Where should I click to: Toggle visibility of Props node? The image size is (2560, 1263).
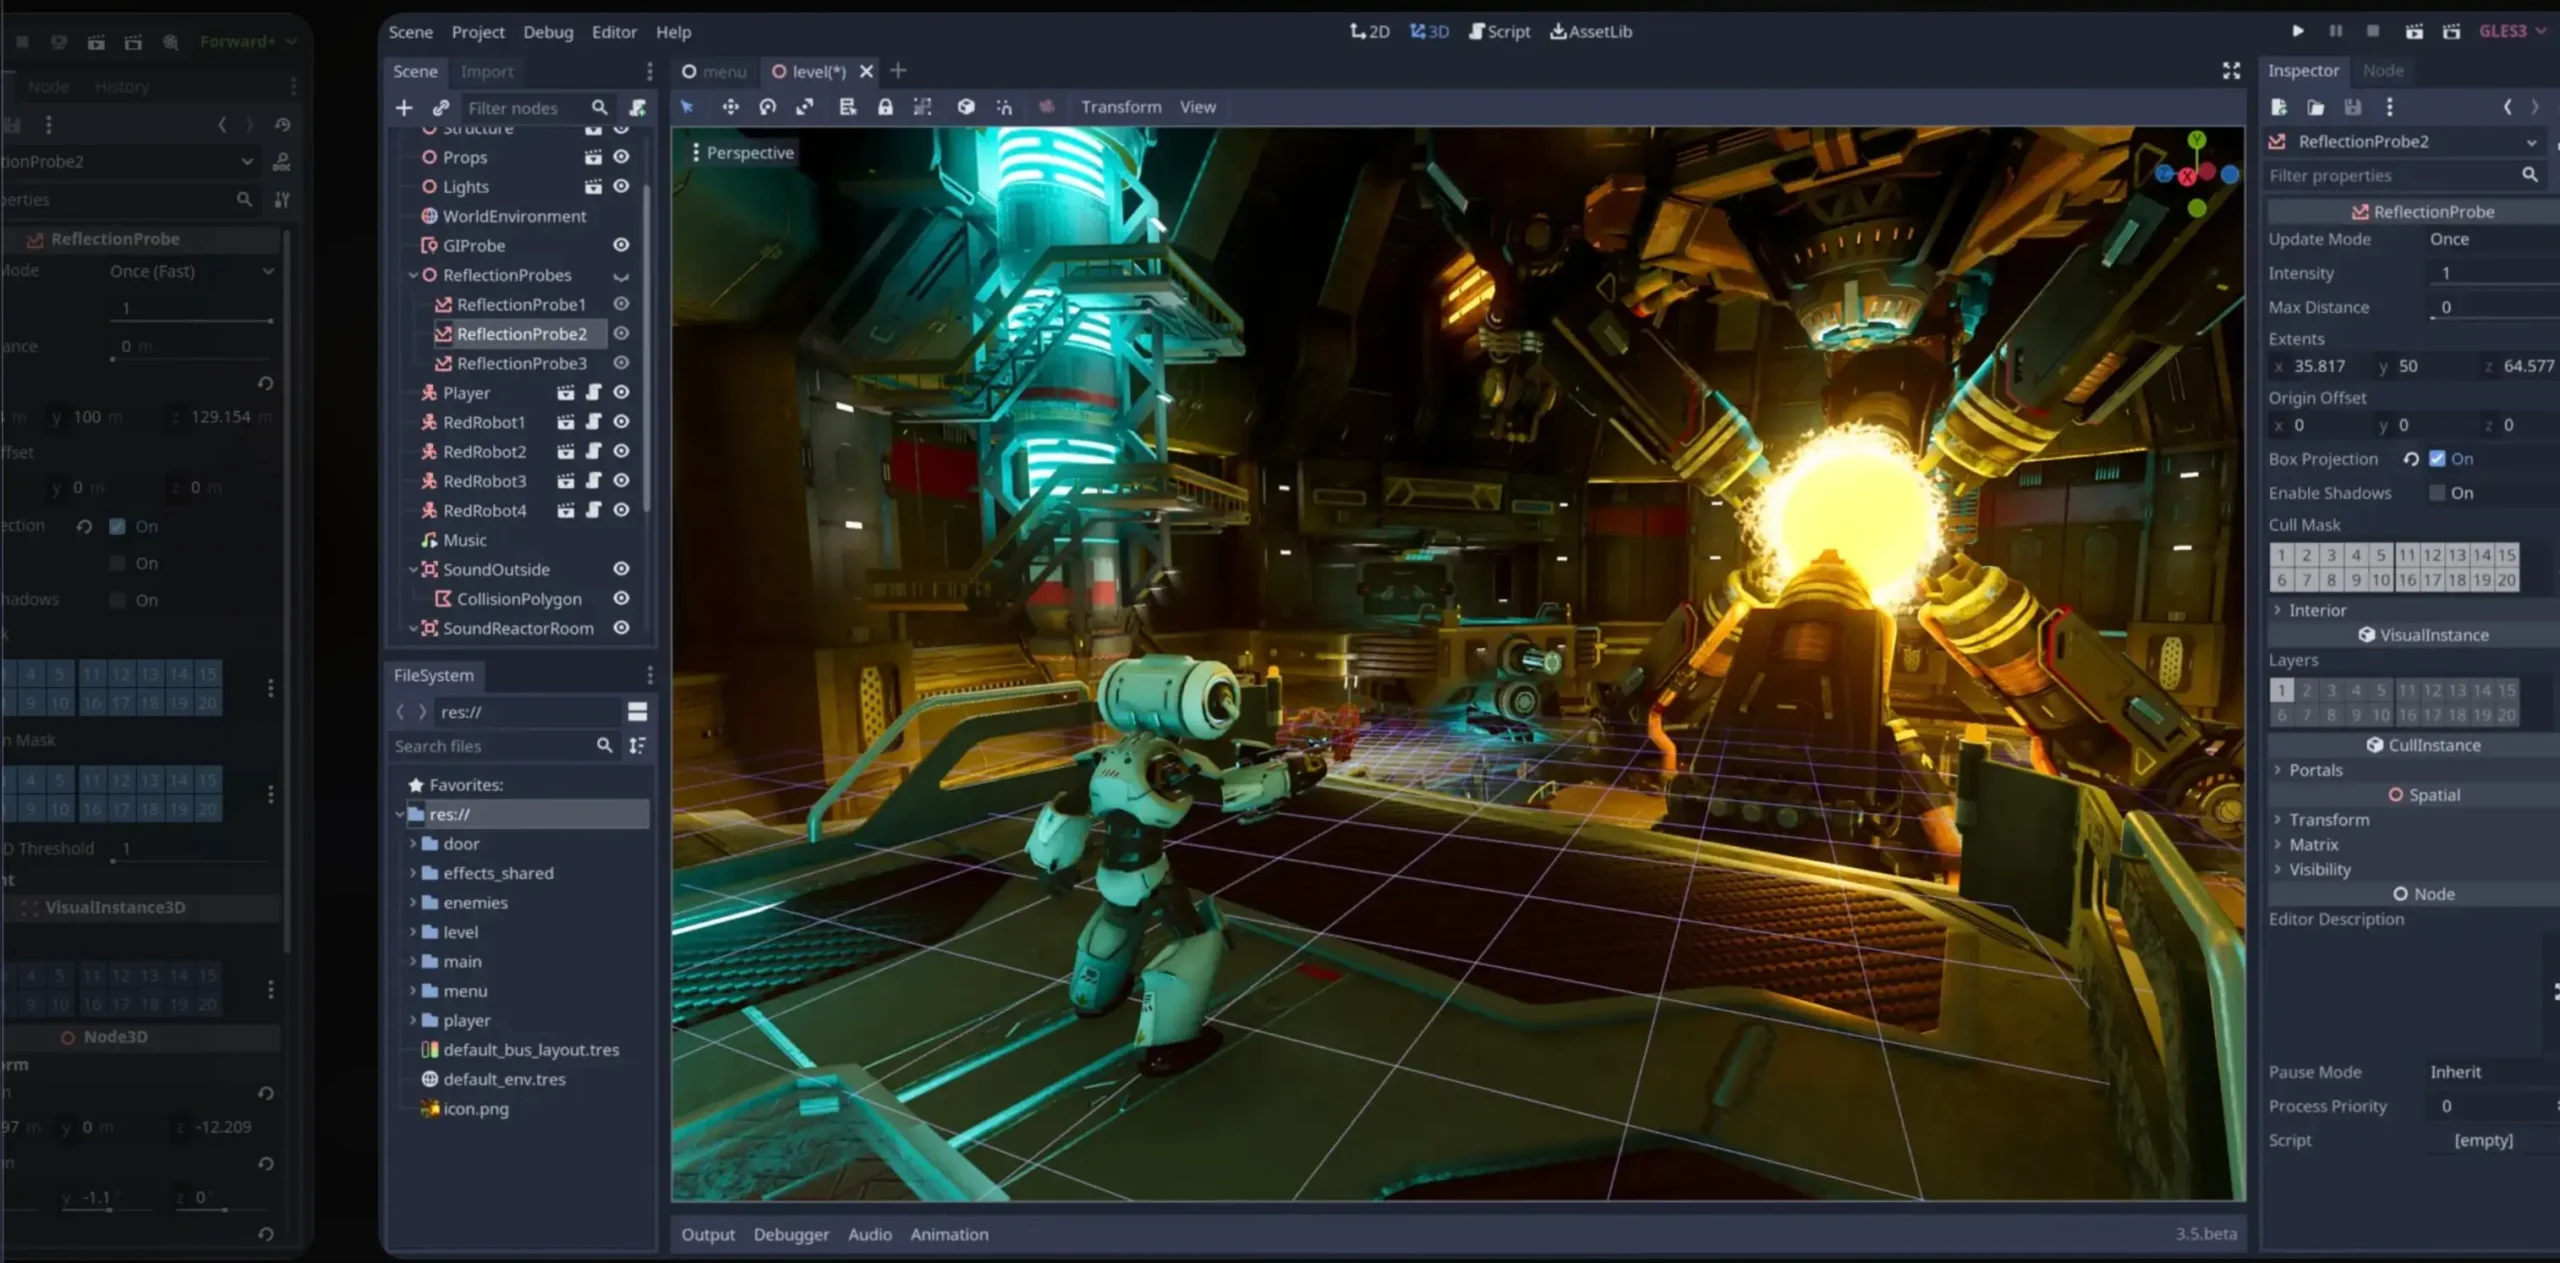[x=621, y=157]
